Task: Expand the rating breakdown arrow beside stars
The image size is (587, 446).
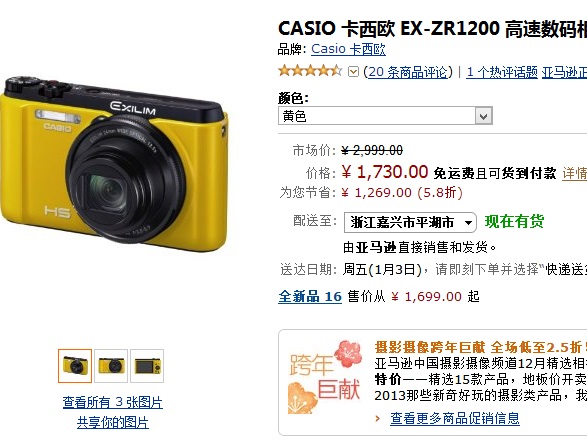Action: coord(353,72)
